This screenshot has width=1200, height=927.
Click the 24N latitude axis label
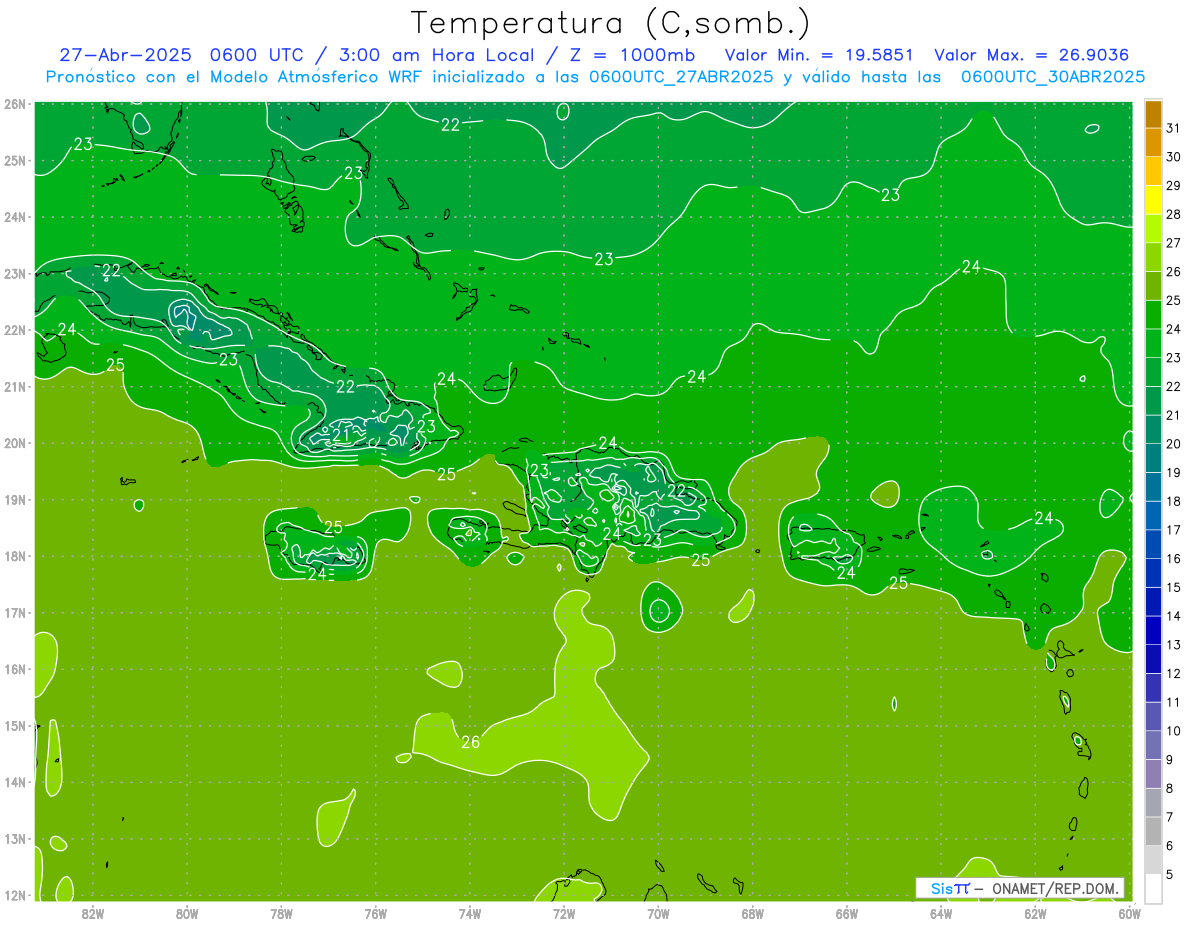point(15,217)
